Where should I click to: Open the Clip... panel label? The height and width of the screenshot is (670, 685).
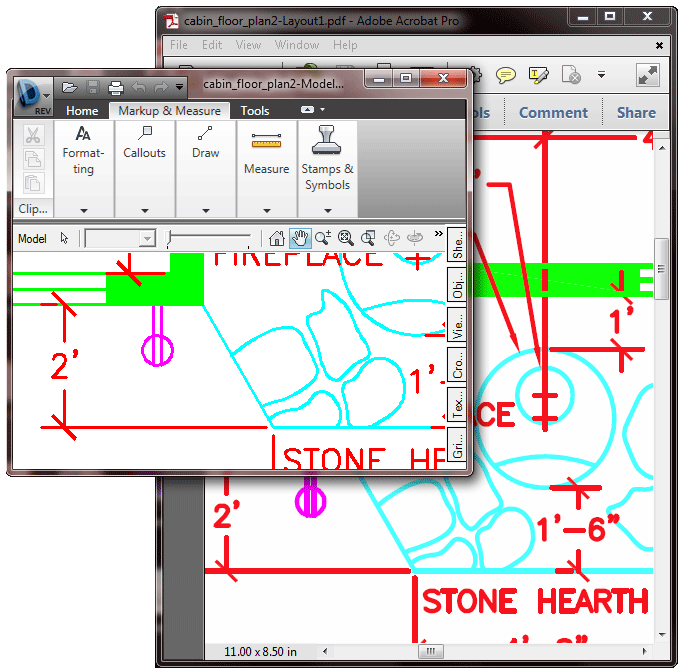click(x=33, y=209)
